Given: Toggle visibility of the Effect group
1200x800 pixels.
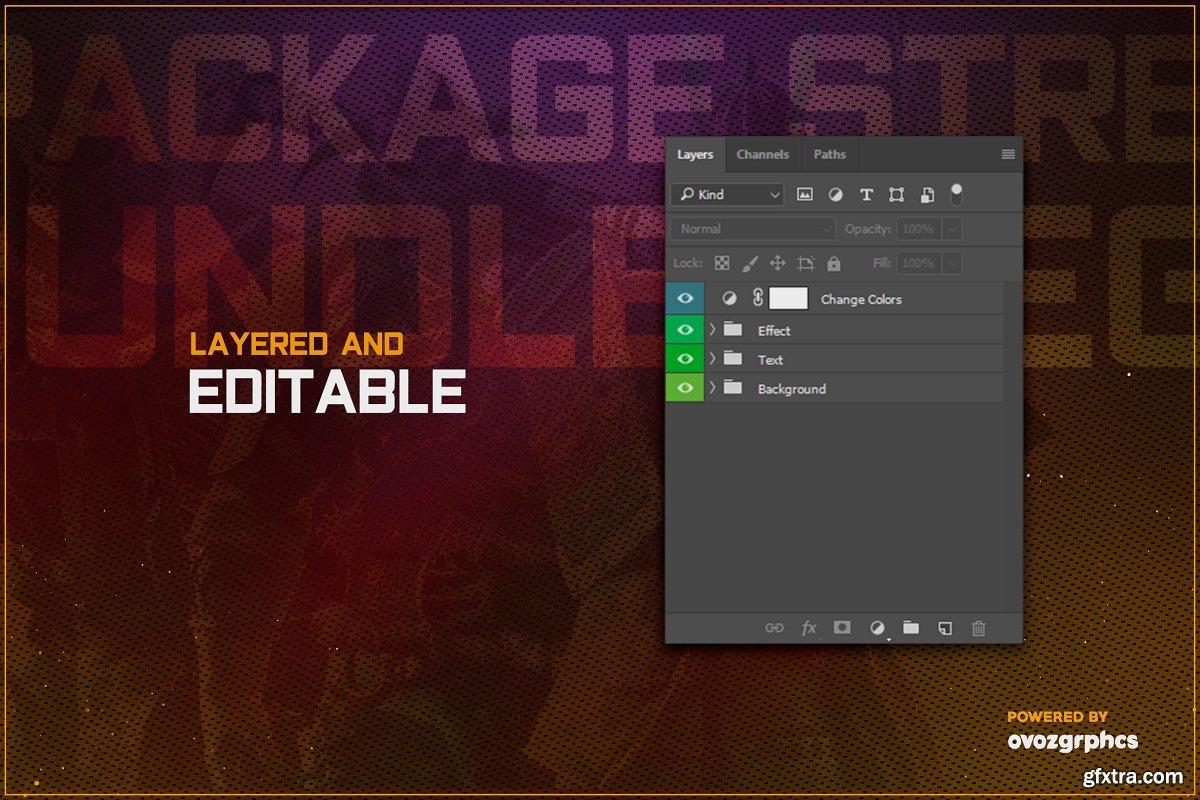Looking at the screenshot, I should pos(685,330).
